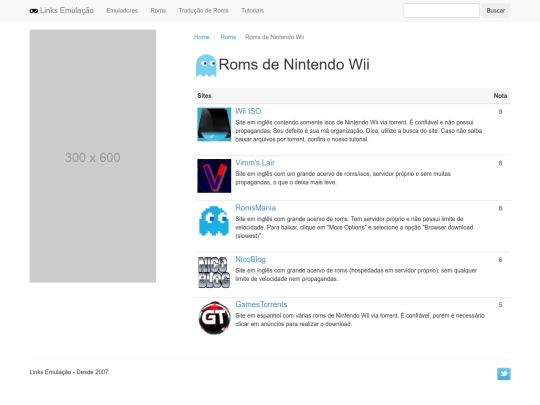Viewport: 540px width, 405px height.
Task: Click the Nota column header
Action: coord(500,96)
